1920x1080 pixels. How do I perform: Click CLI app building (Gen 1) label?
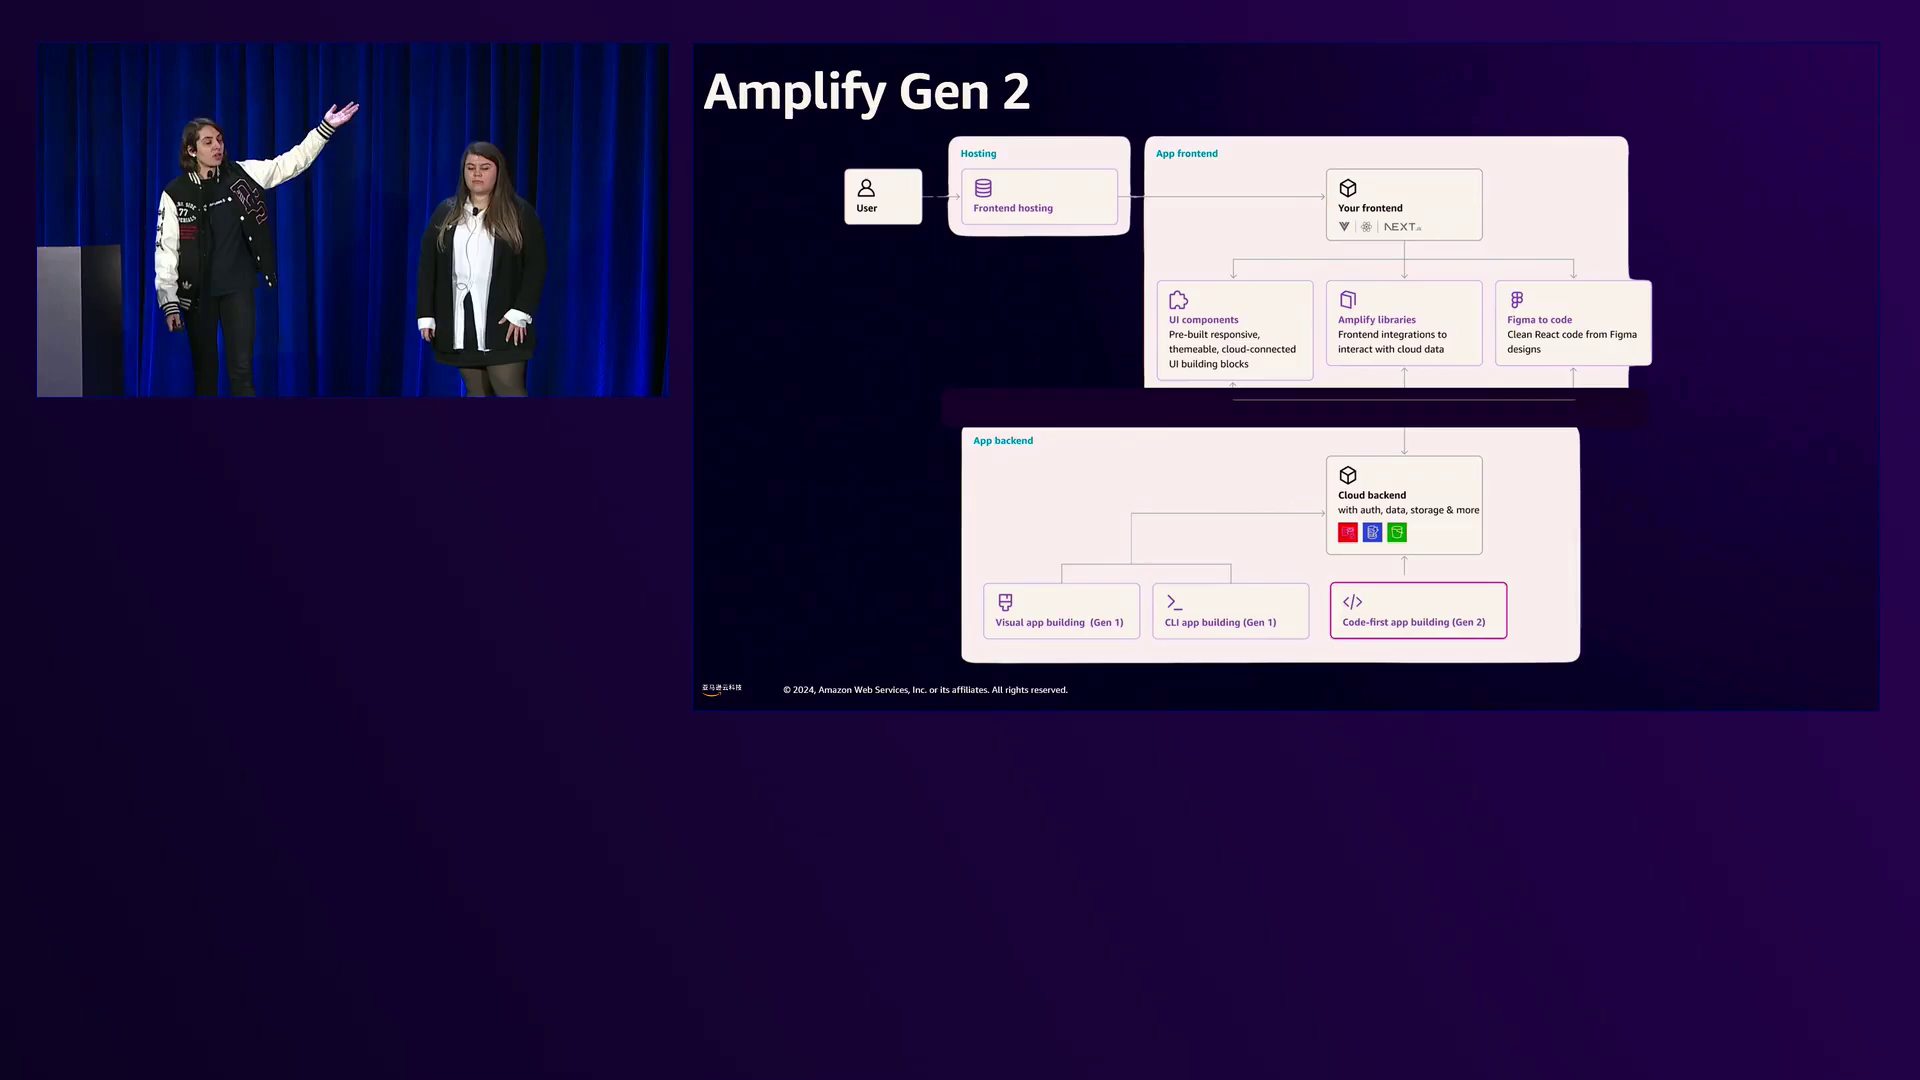[x=1221, y=622]
